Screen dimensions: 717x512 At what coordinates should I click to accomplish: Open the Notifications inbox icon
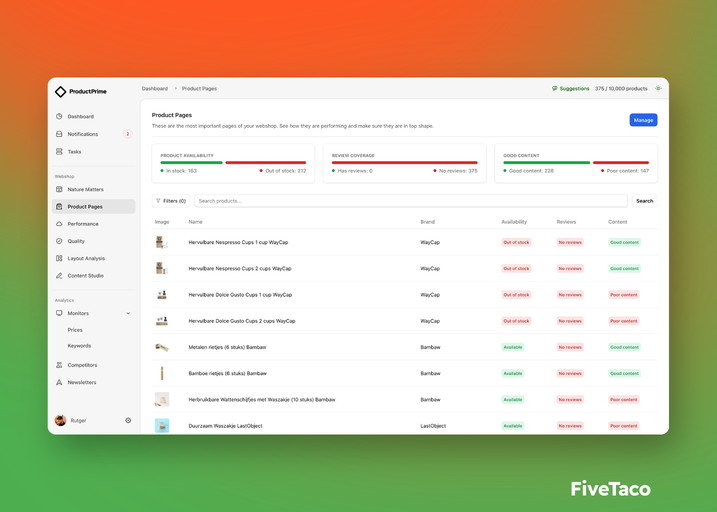click(x=59, y=134)
